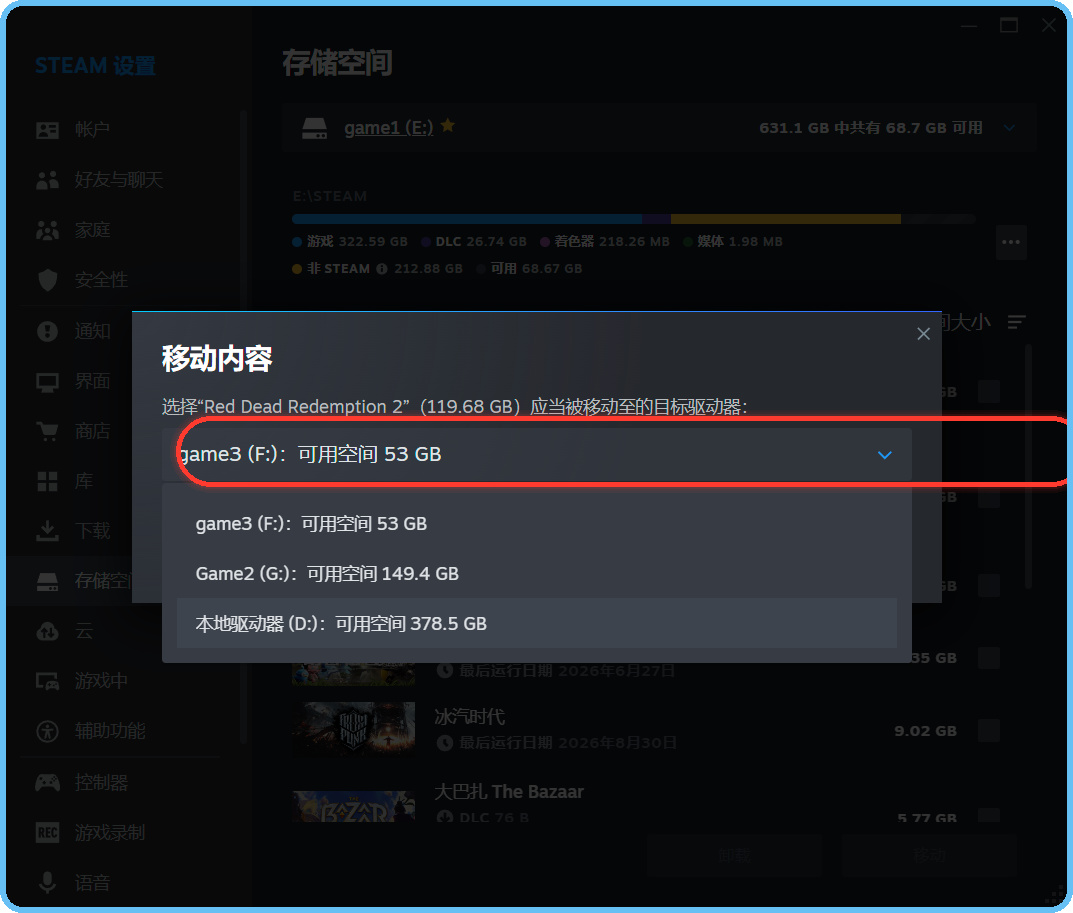Viewport: 1073px width, 913px height.
Task: Click the 好友与聊天 people icon
Action: point(47,179)
